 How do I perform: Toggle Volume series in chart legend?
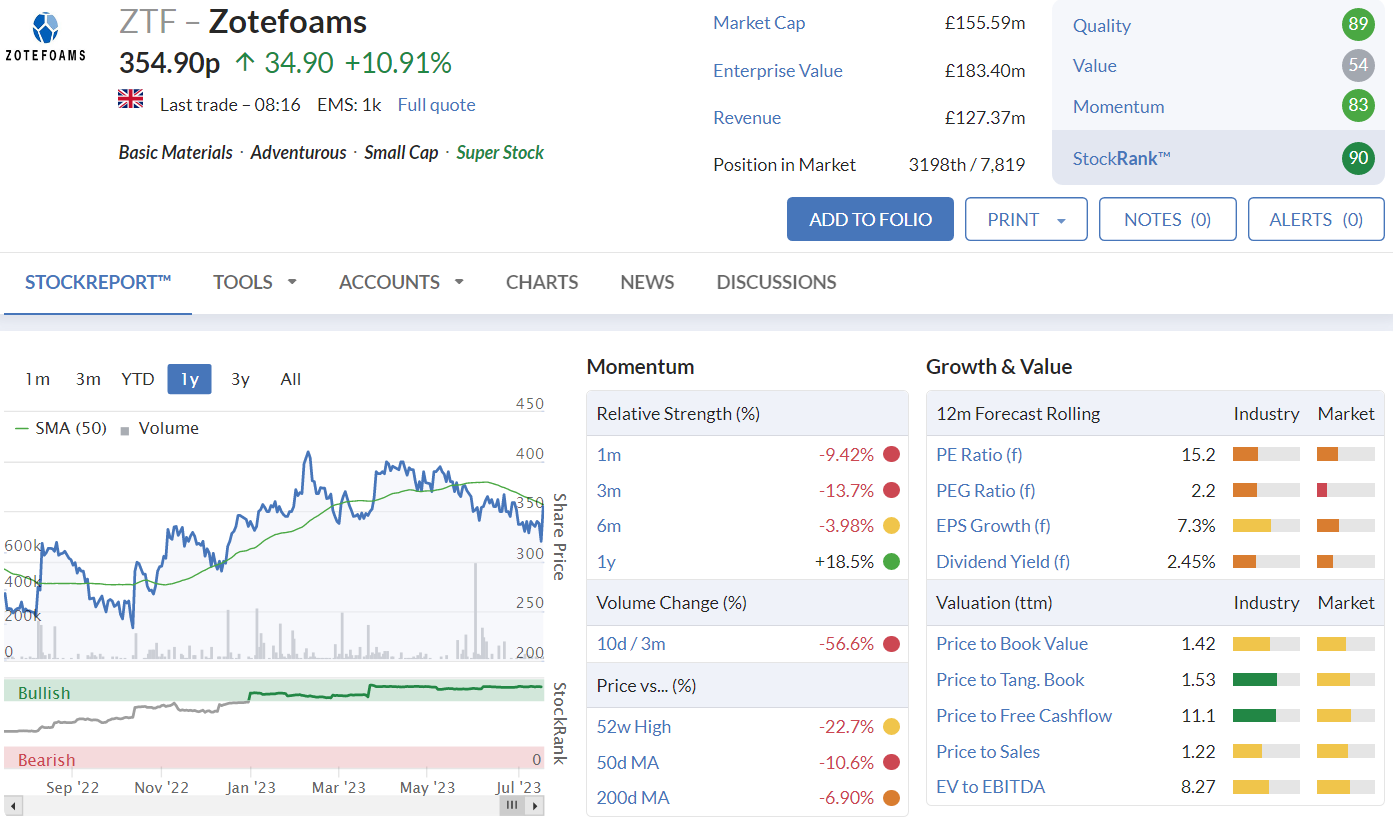[159, 428]
